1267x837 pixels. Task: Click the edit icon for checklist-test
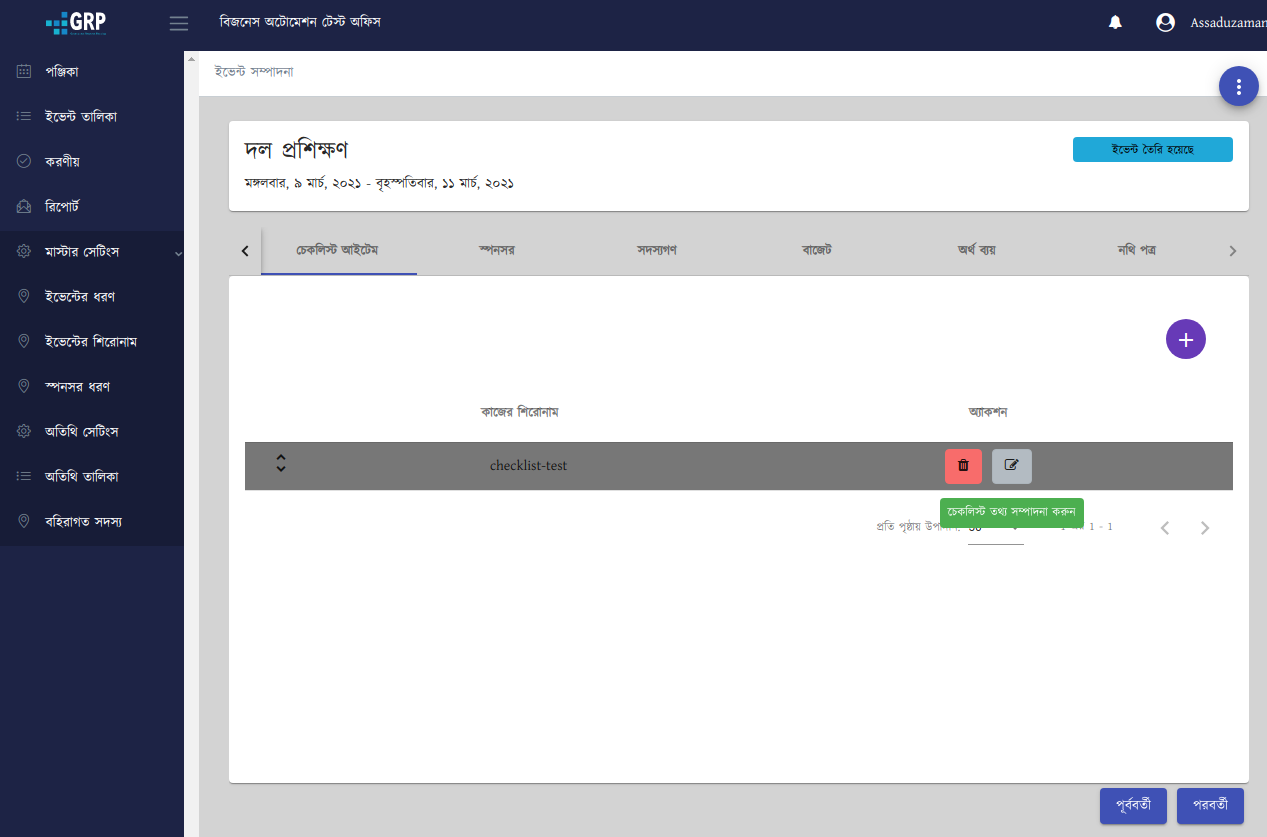1011,466
